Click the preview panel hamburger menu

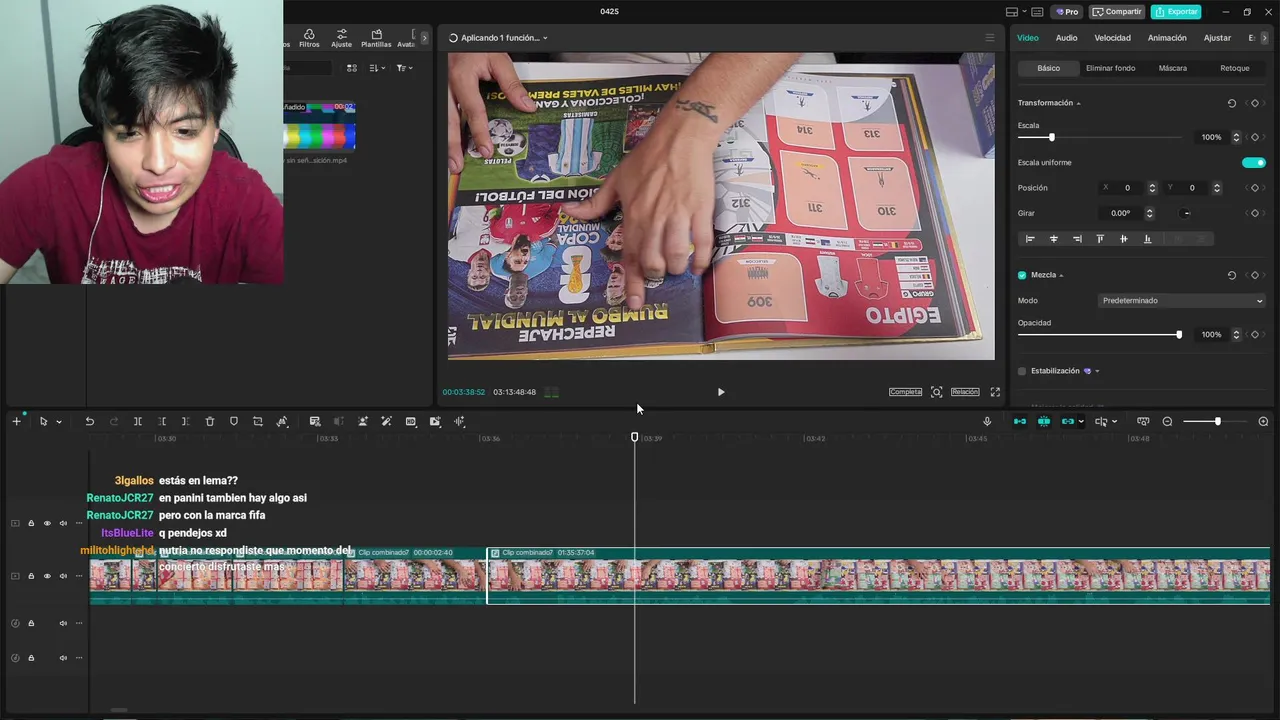click(990, 38)
